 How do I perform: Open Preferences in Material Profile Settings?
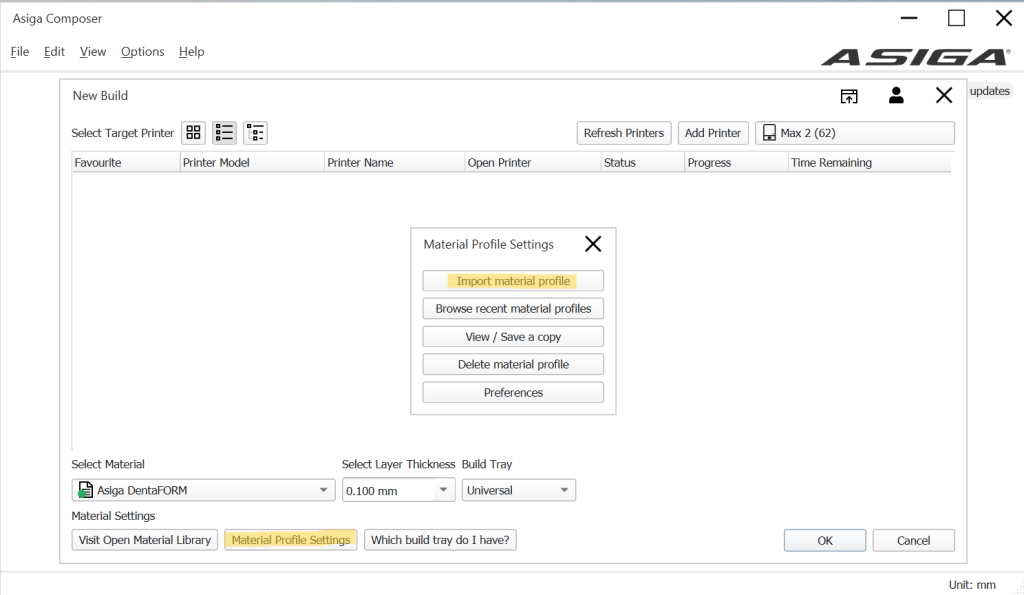[513, 393]
